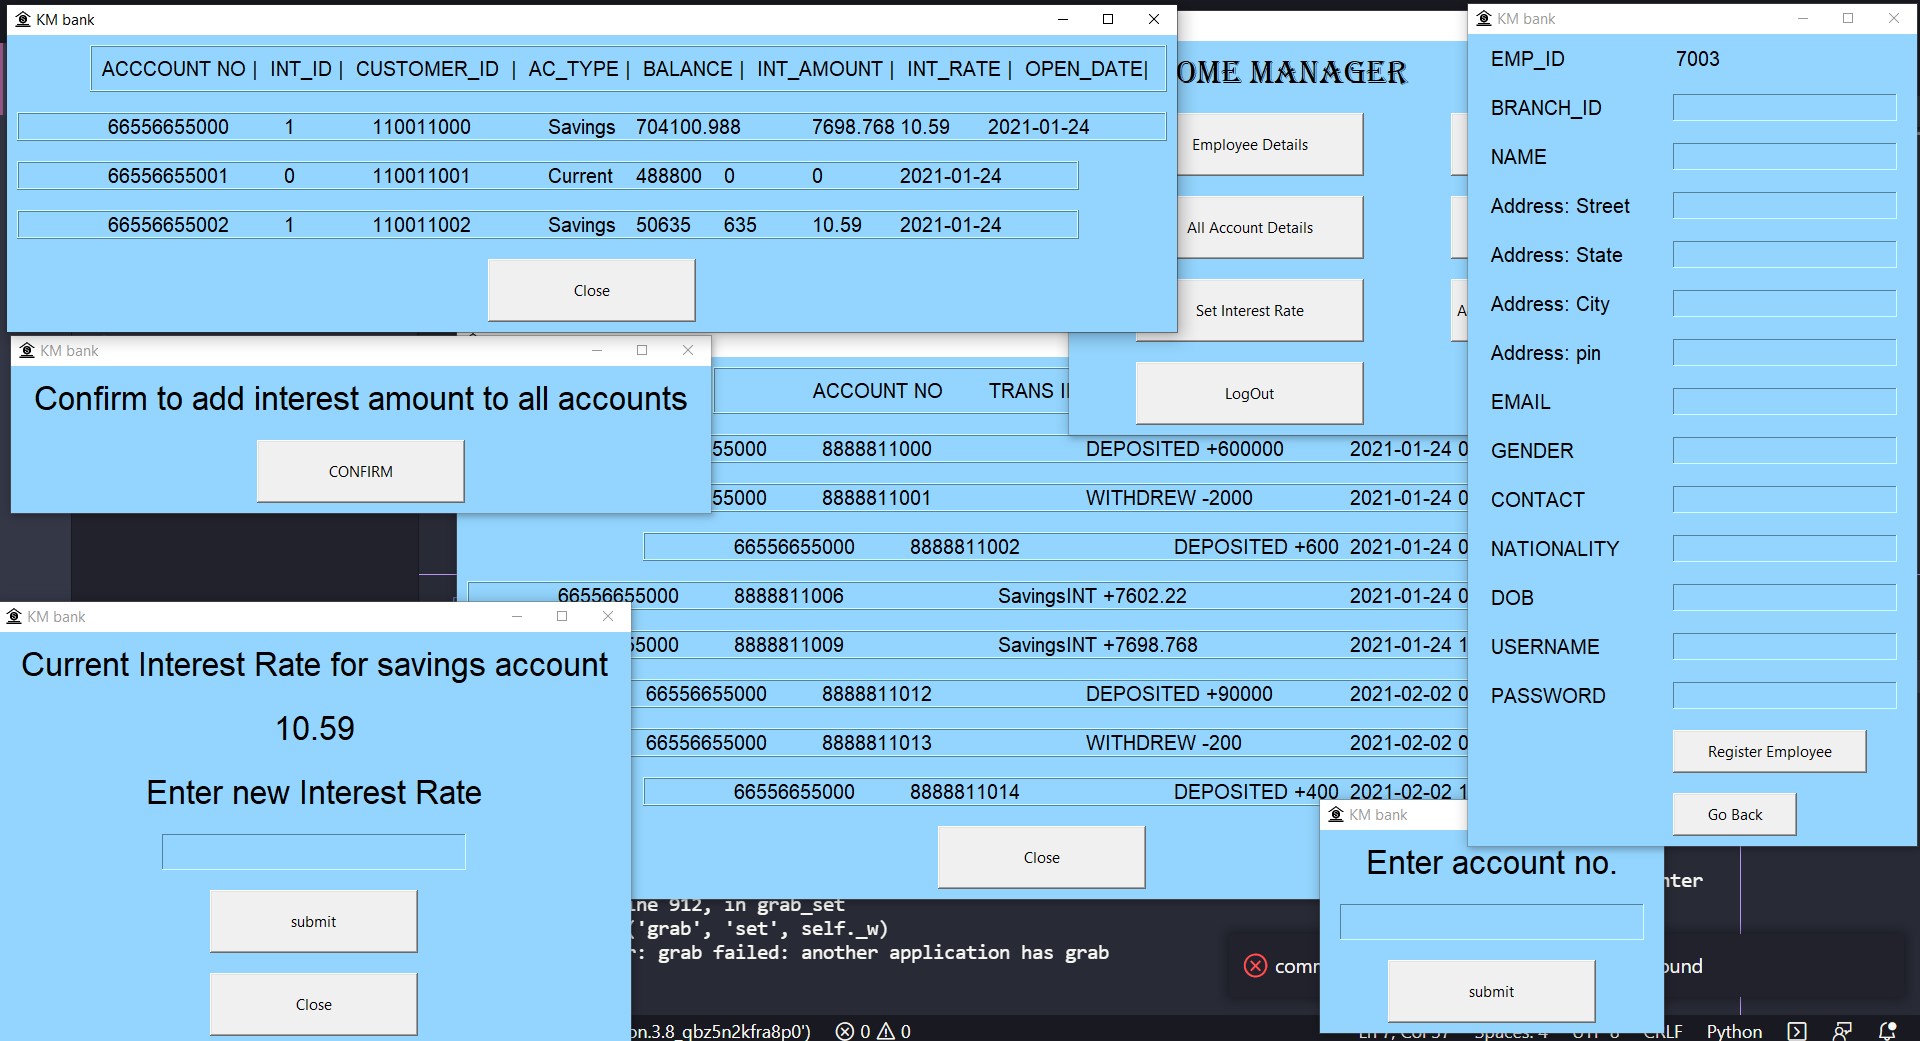1920x1041 pixels.
Task: Click the ACCOUNT NO header in transactions window
Action: click(x=877, y=391)
